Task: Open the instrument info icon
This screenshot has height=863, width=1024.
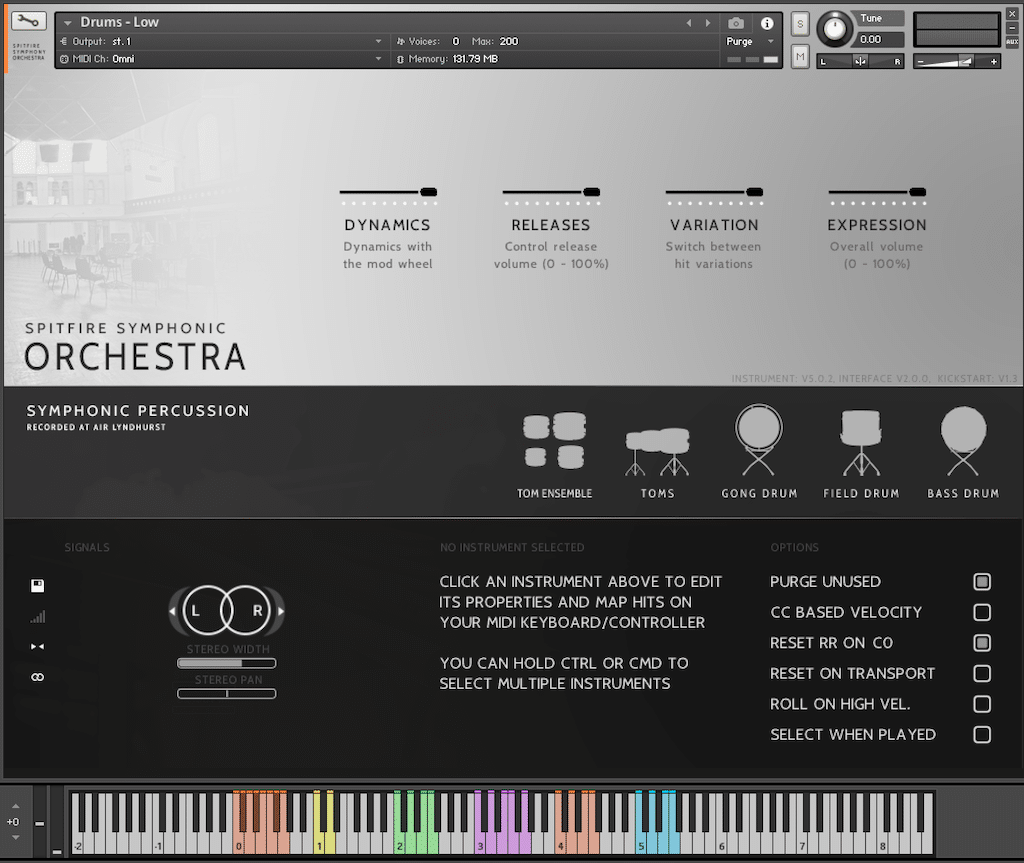Action: coord(767,24)
